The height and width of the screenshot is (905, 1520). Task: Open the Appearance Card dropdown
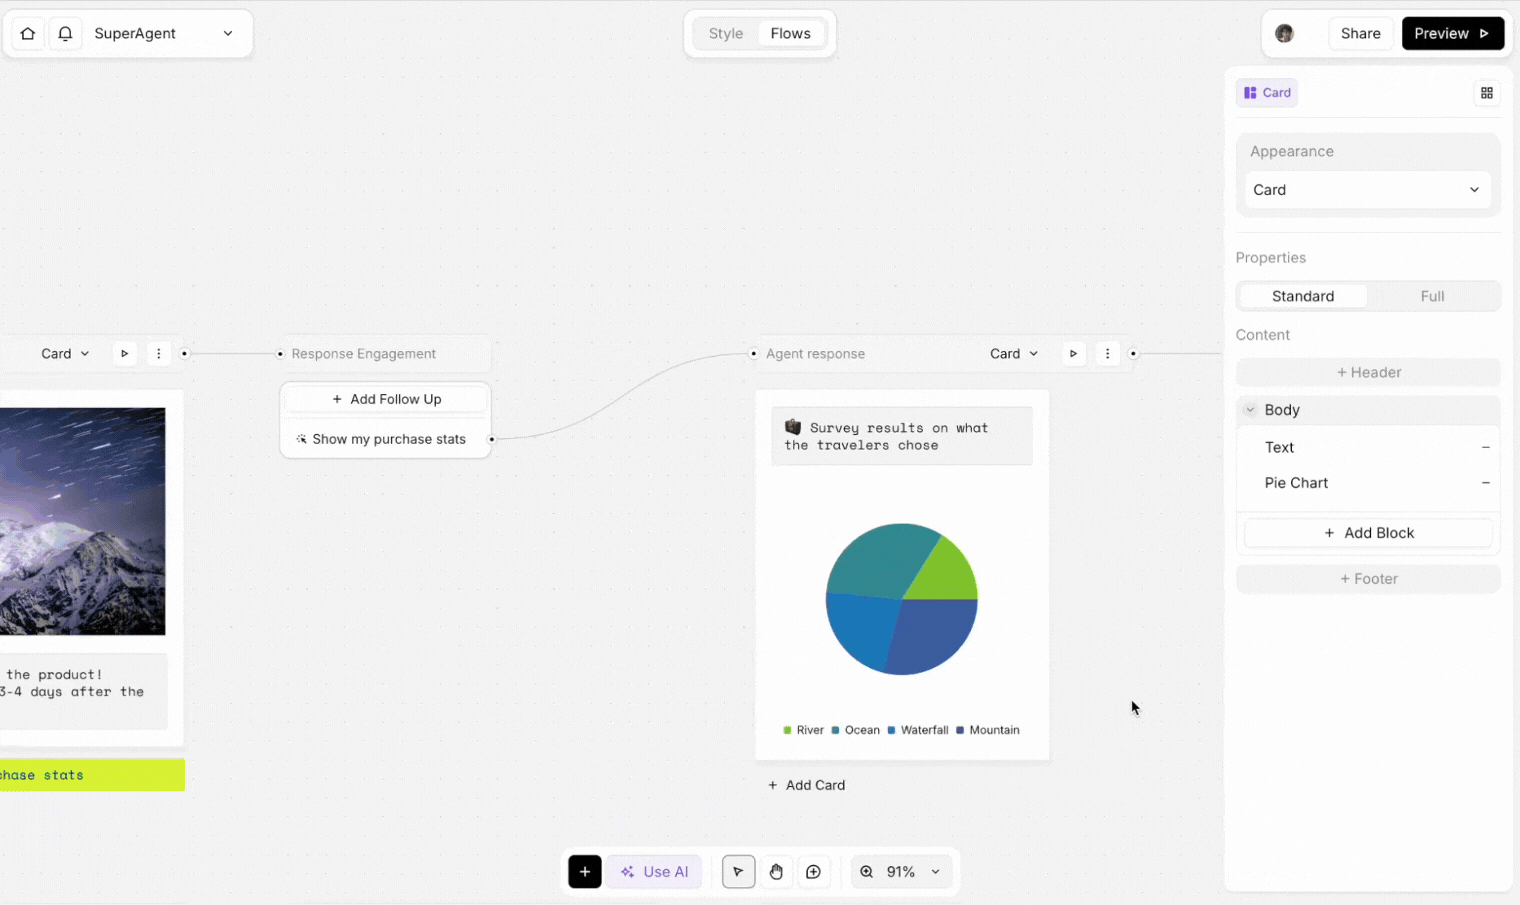pyautogui.click(x=1367, y=189)
